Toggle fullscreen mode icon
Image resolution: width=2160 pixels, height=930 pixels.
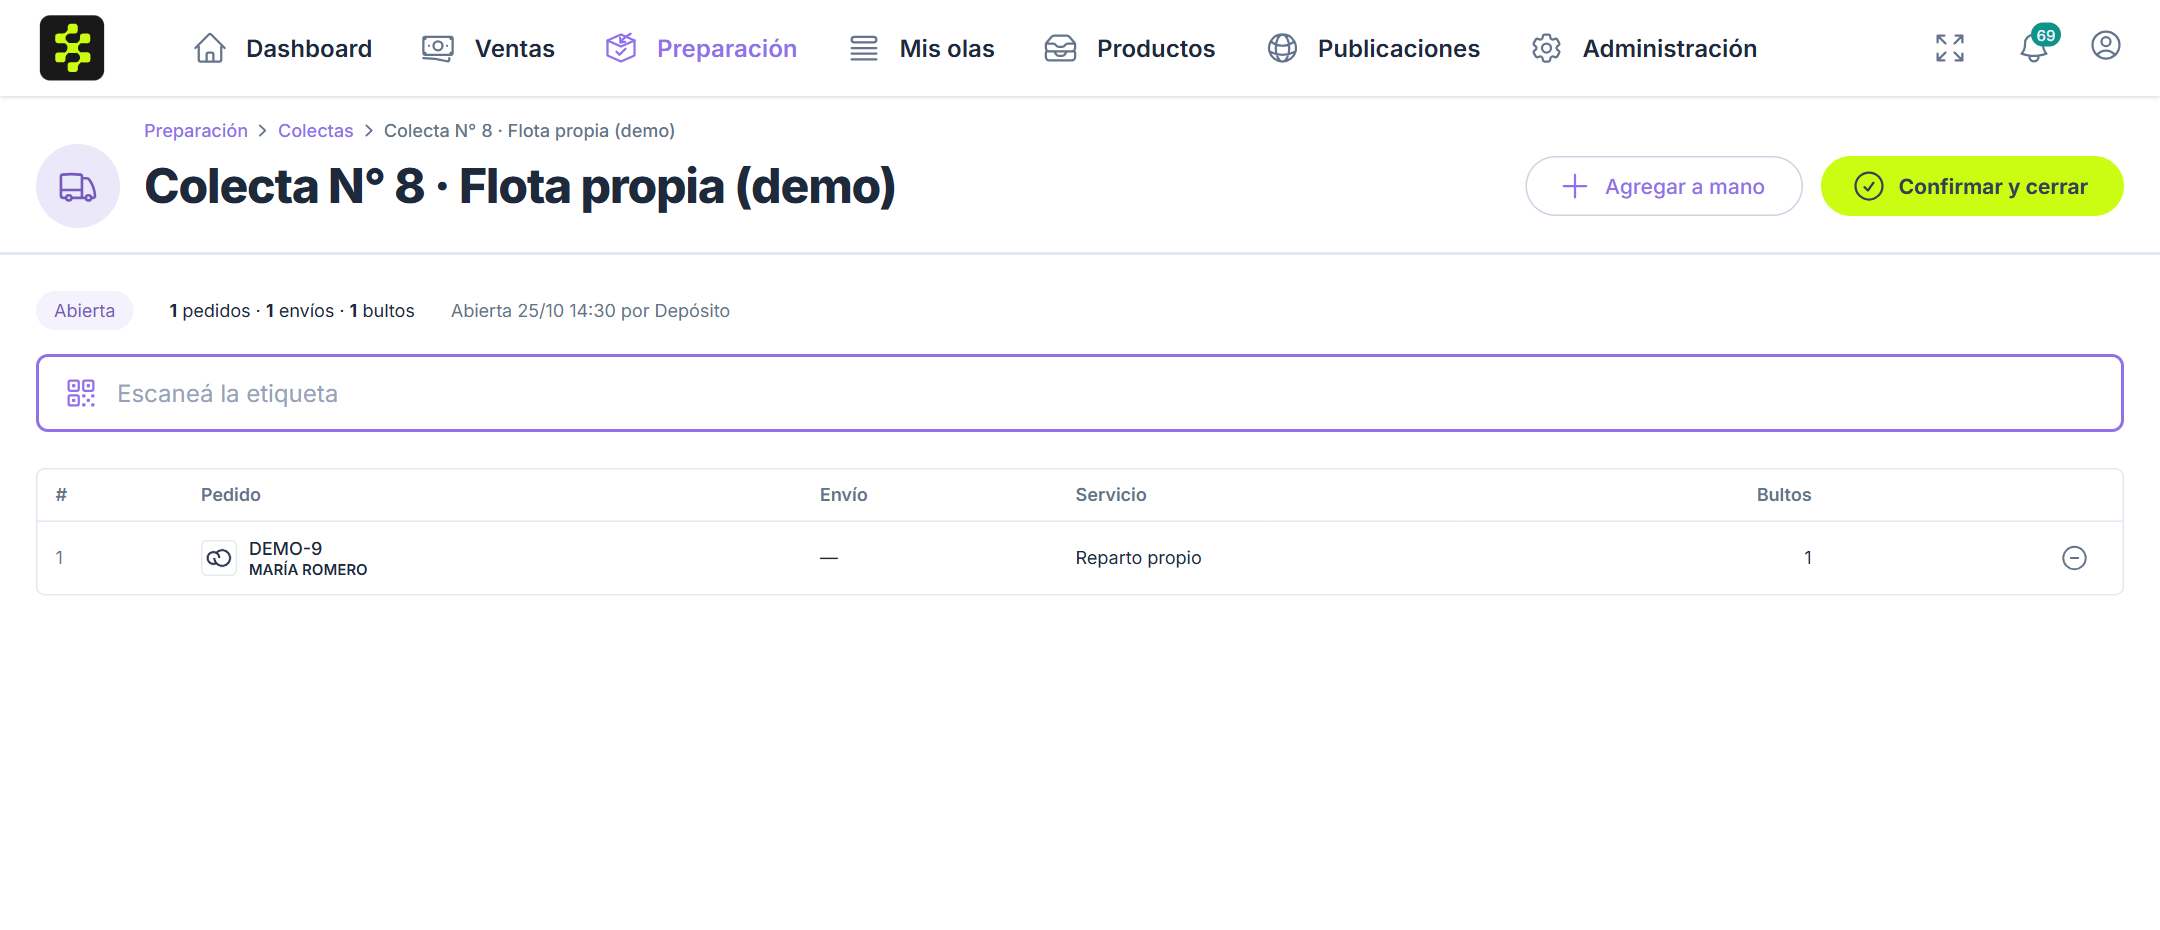point(1950,48)
